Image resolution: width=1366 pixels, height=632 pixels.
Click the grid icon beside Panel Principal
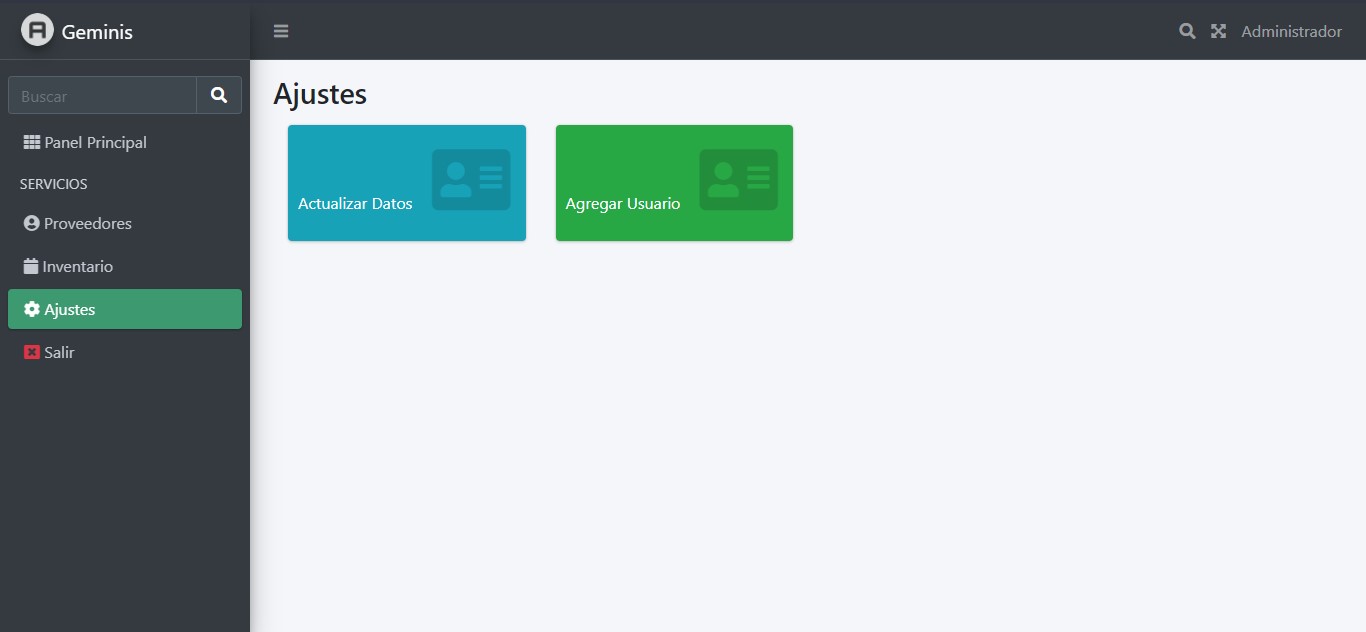tap(32, 143)
